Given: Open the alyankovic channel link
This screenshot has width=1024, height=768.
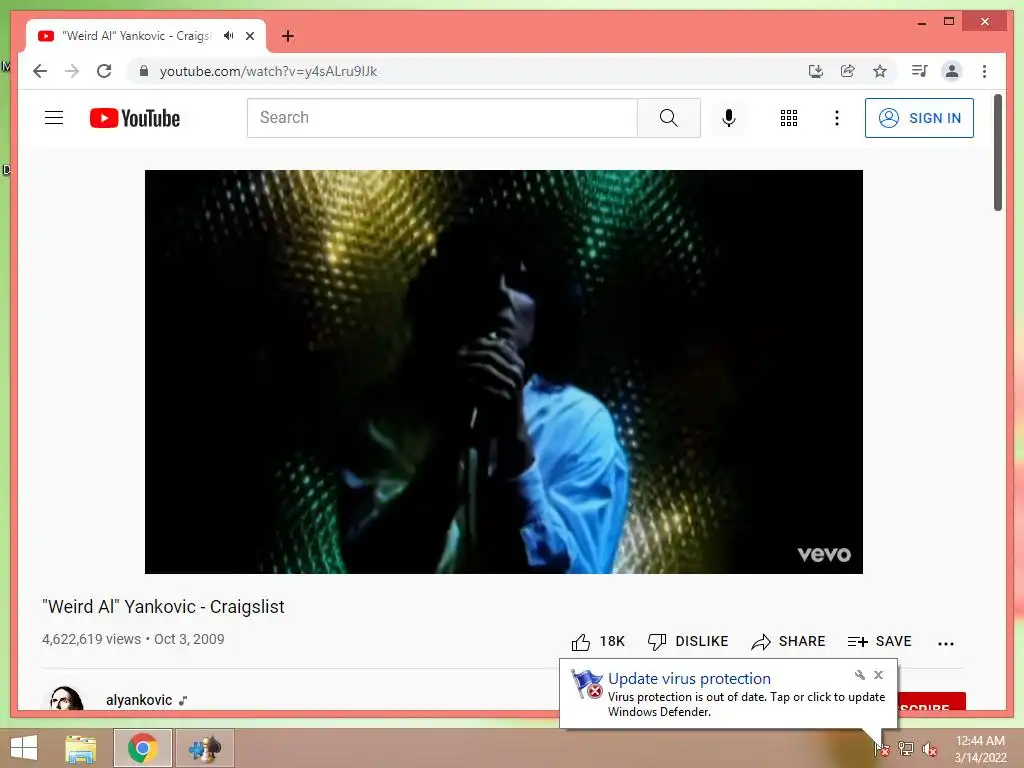Looking at the screenshot, I should [139, 700].
